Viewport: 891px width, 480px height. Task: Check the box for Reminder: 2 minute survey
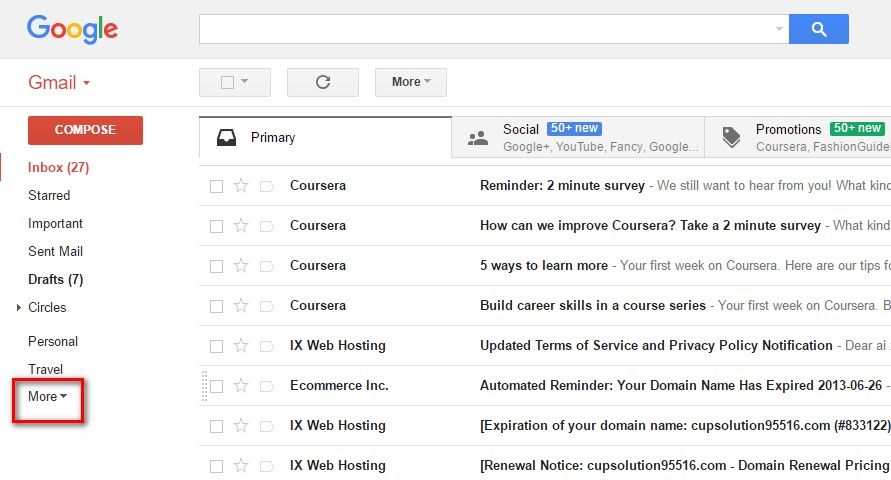[x=216, y=186]
